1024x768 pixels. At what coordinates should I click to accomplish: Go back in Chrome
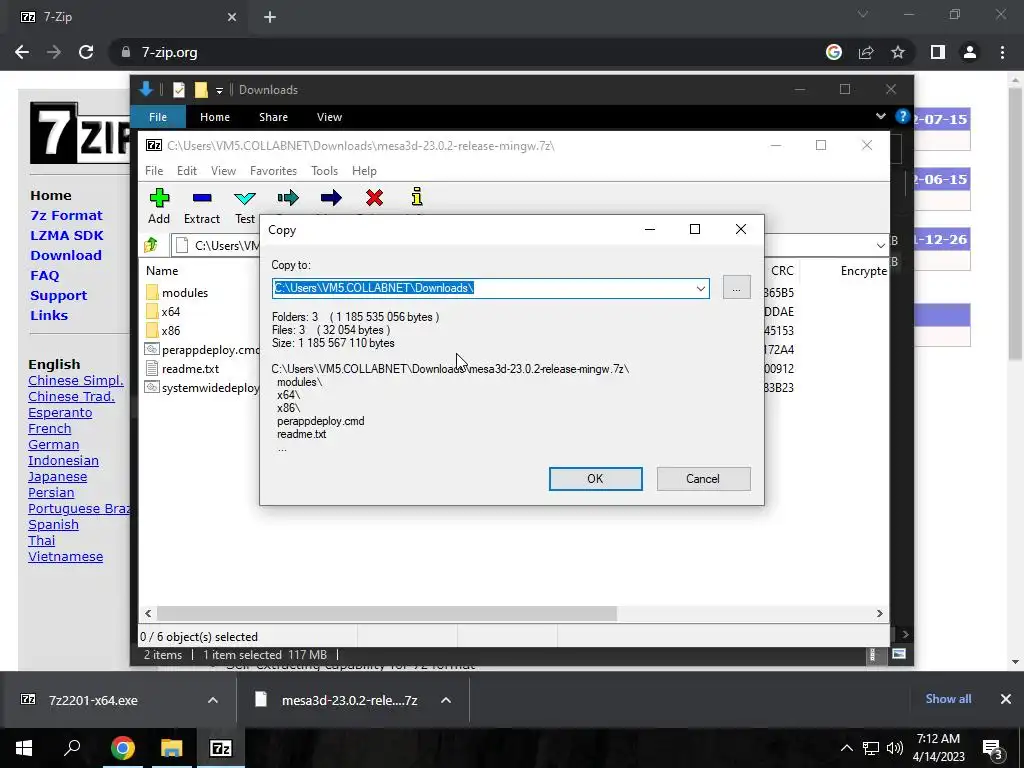(22, 52)
